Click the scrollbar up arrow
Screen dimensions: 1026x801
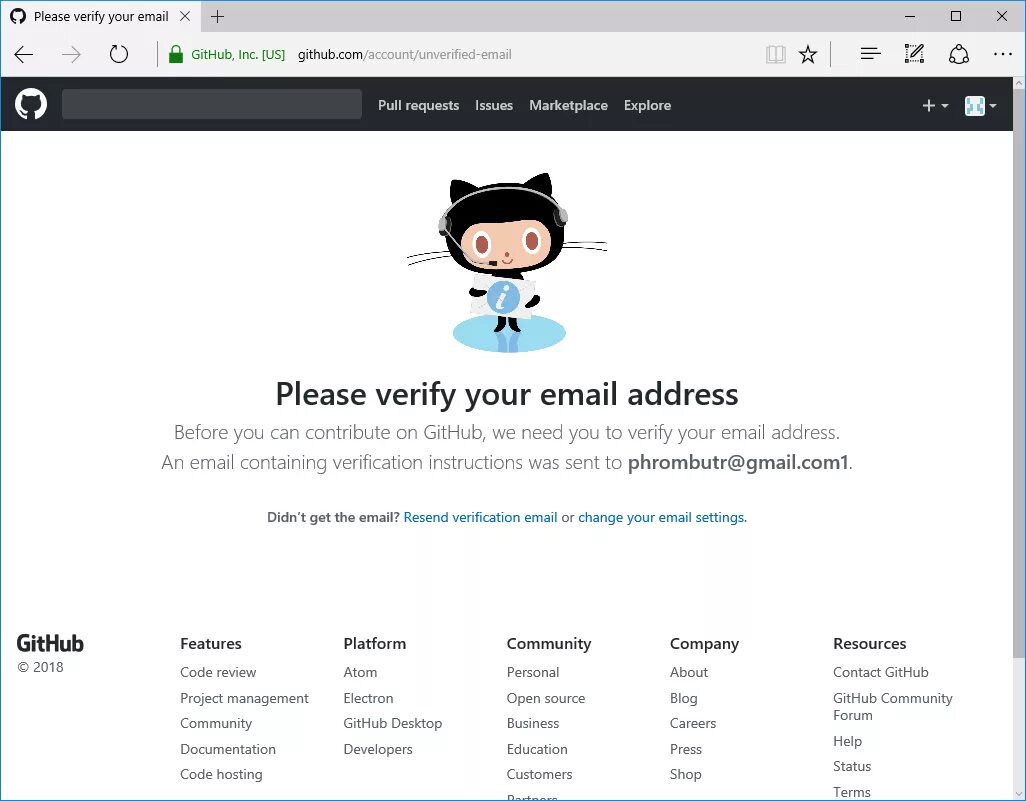[x=1019, y=84]
